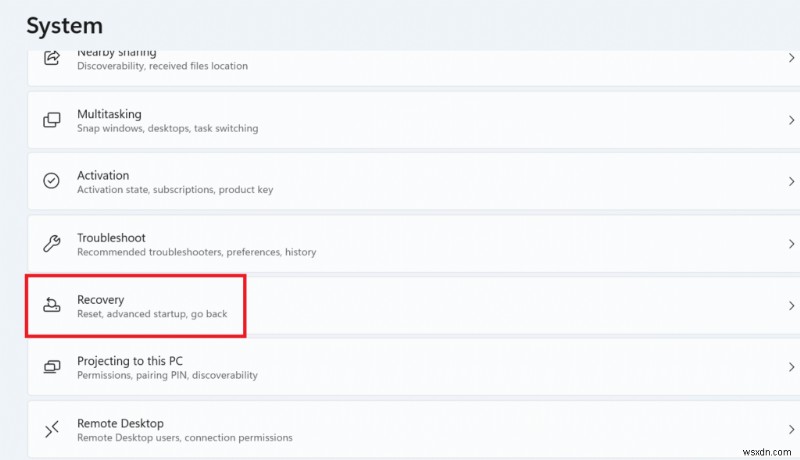Click 'Recommended troubleshooters, preferences, history' text
Image resolution: width=800 pixels, height=460 pixels.
(x=196, y=252)
